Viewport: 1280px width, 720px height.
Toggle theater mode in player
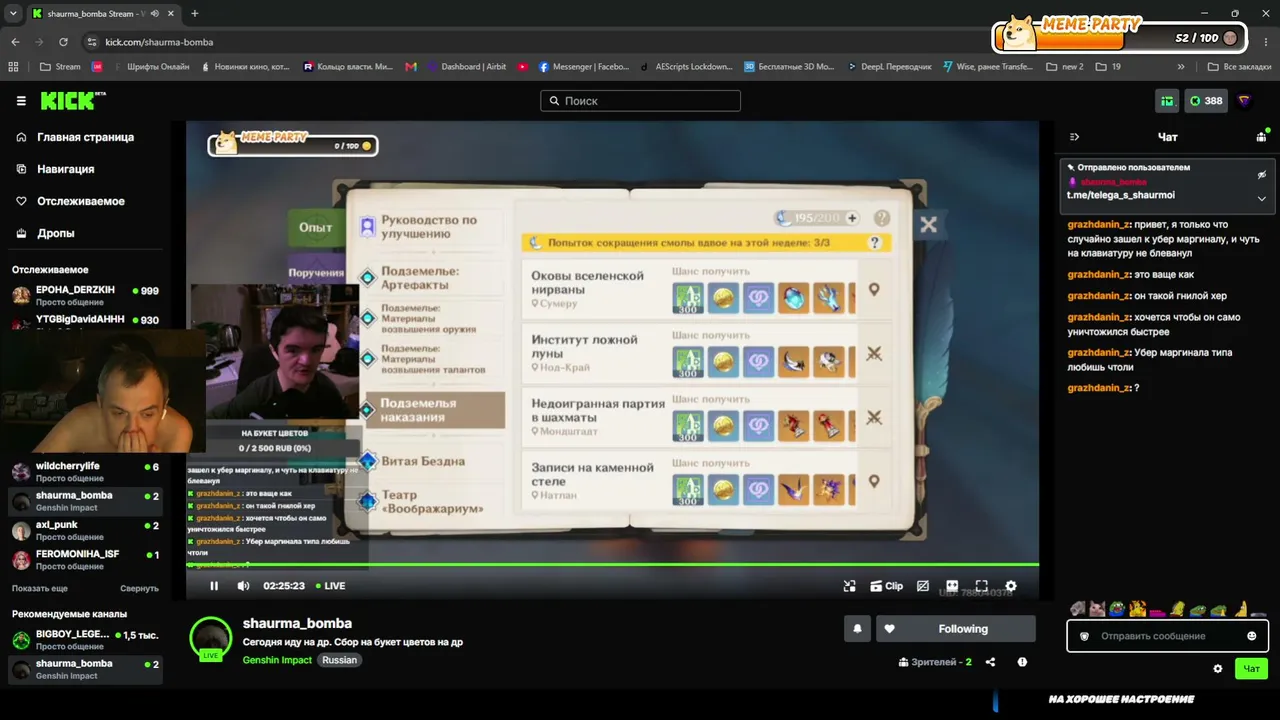[x=952, y=586]
